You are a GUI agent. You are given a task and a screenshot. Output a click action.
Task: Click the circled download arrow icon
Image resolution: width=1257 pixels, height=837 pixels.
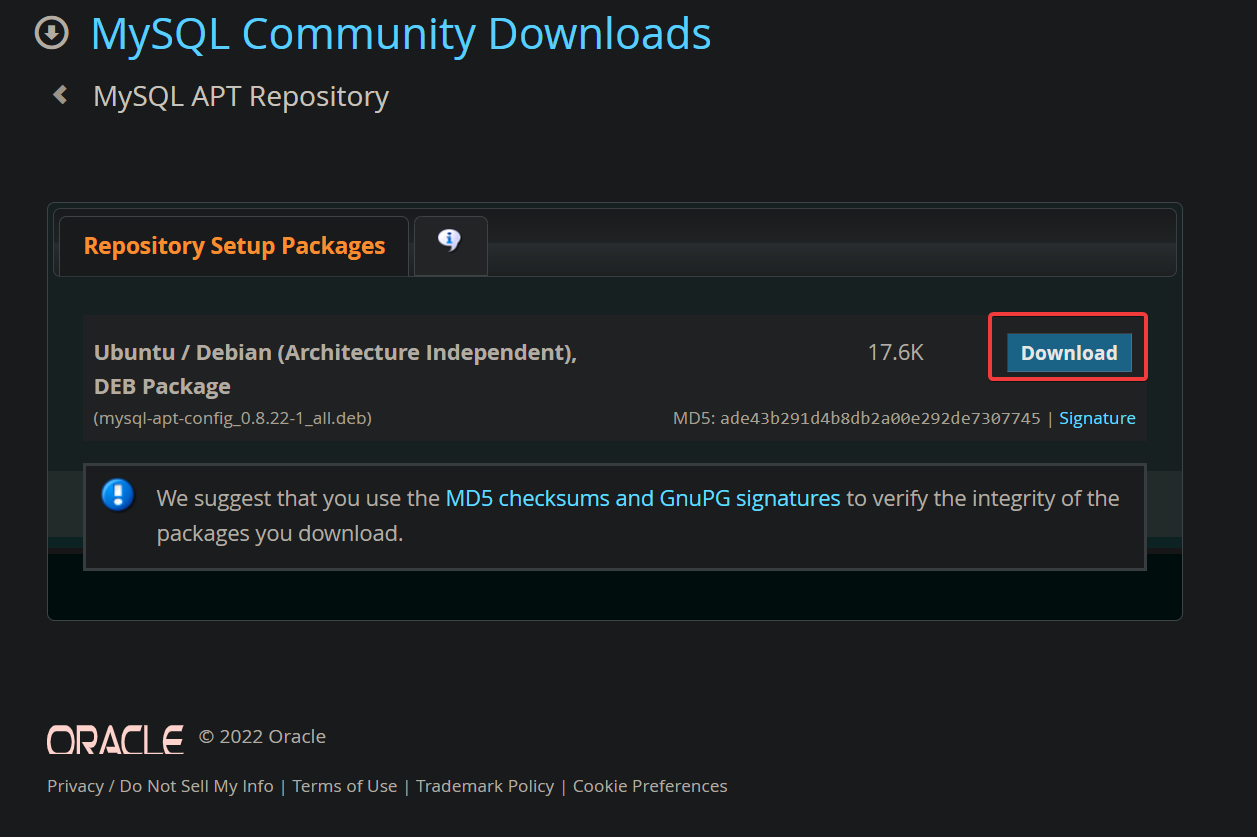pyautogui.click(x=51, y=33)
